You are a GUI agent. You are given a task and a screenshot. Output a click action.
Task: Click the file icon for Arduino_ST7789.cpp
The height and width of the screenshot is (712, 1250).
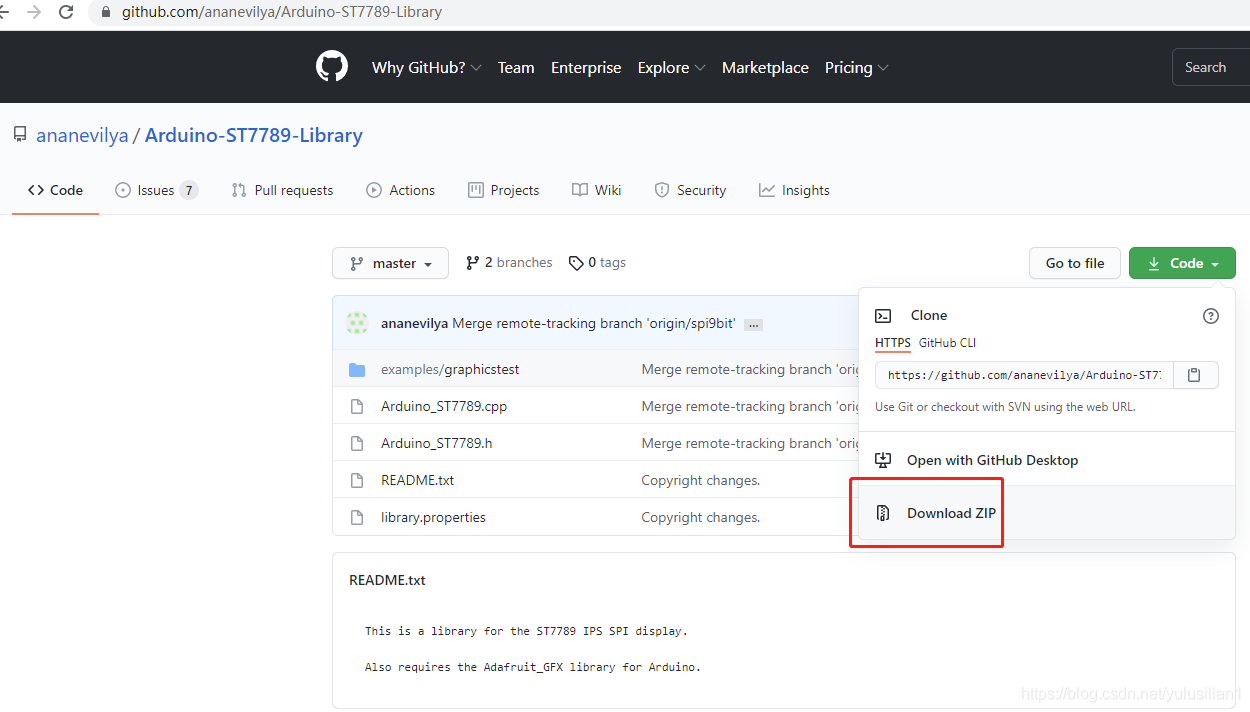click(357, 406)
